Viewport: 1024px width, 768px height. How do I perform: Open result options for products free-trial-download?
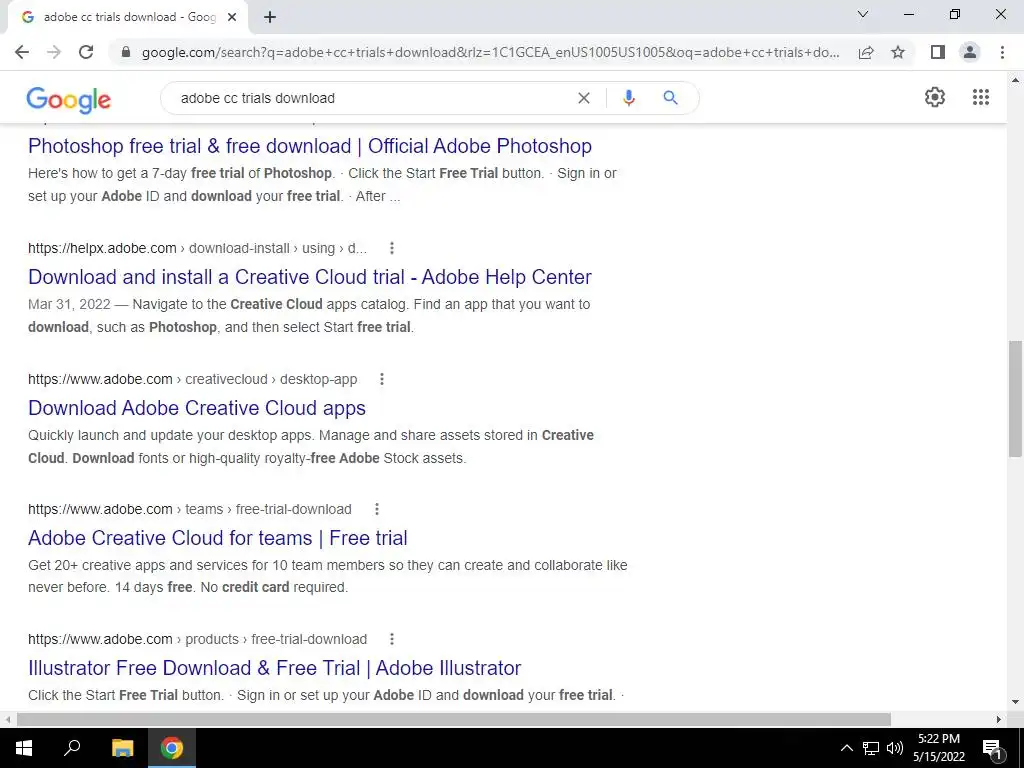pyautogui.click(x=392, y=639)
